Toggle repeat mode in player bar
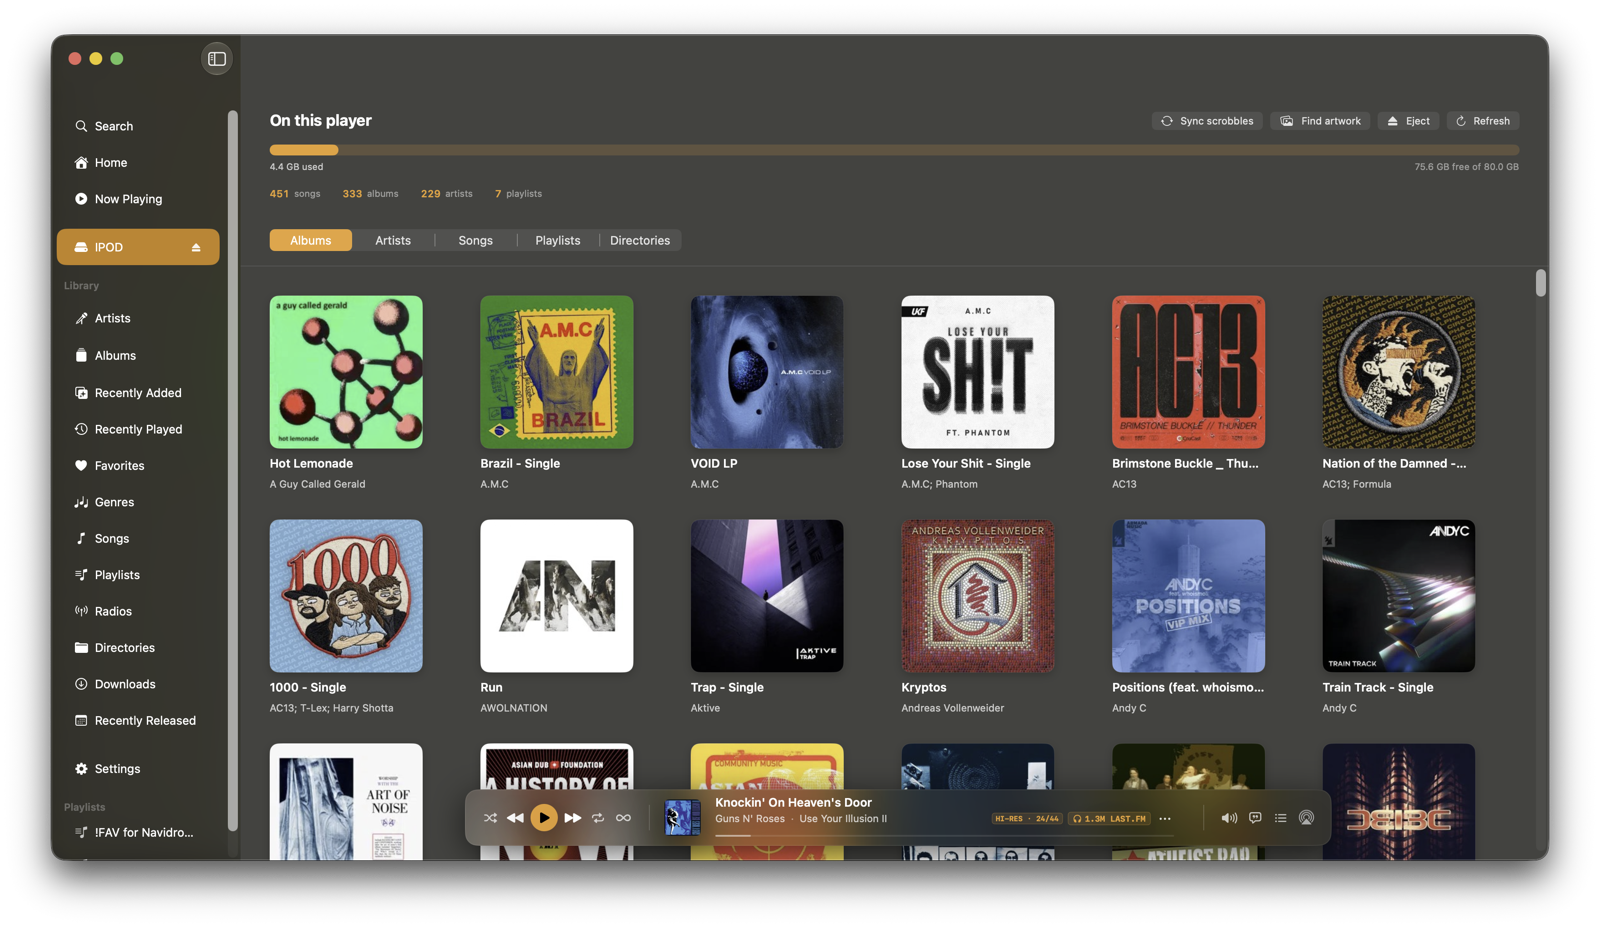 [x=598, y=818]
